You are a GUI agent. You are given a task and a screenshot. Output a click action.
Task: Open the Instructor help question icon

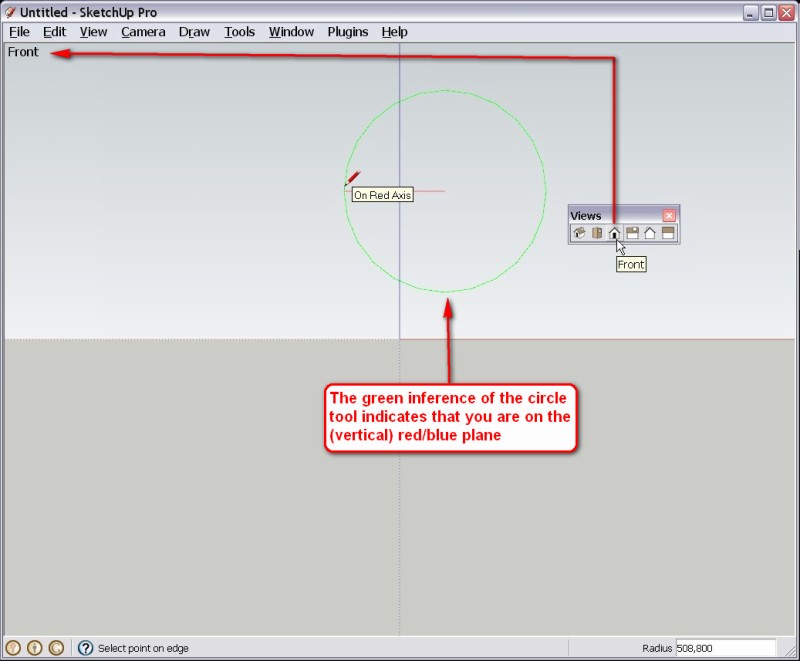pyautogui.click(x=85, y=648)
